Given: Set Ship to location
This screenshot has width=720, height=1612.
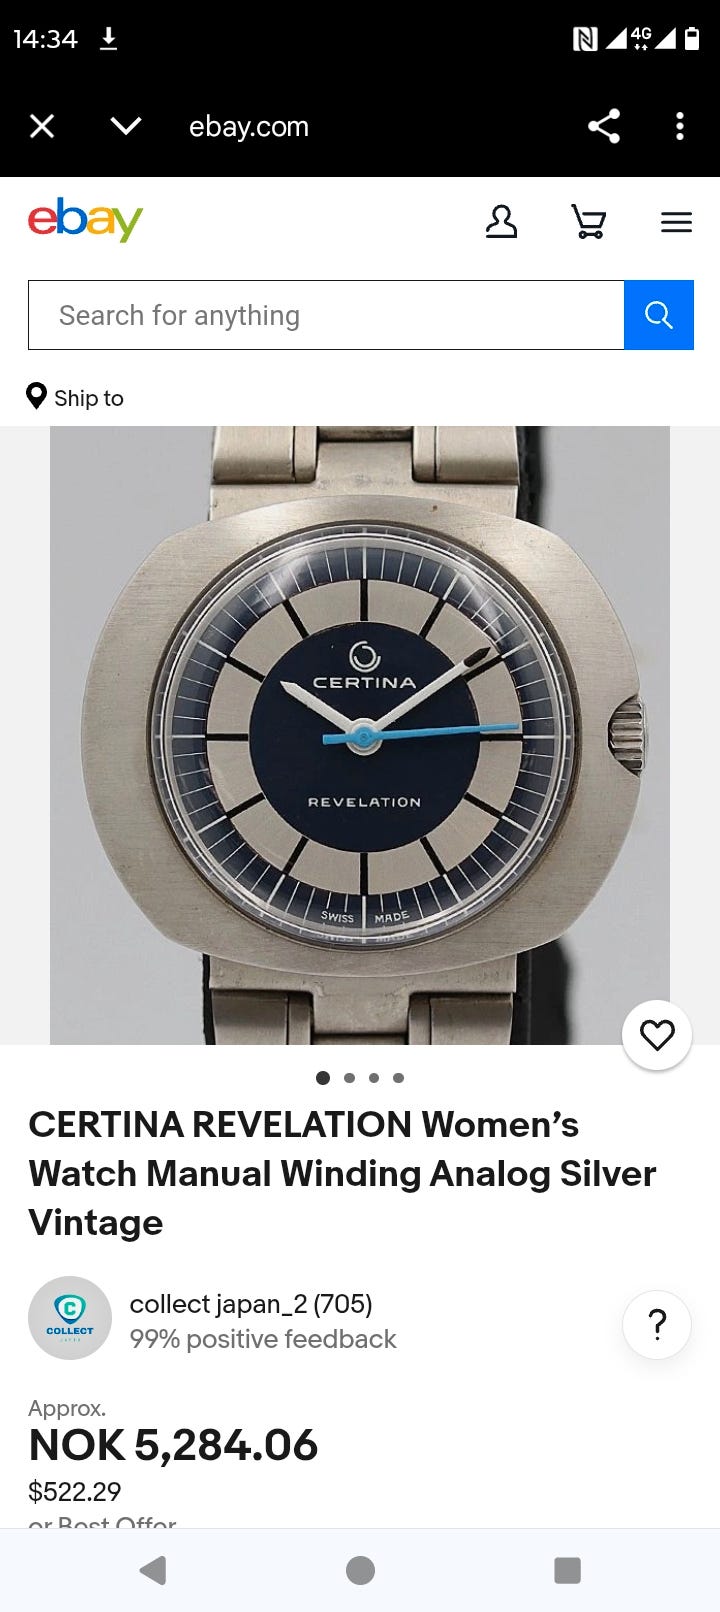Looking at the screenshot, I should pyautogui.click(x=75, y=397).
